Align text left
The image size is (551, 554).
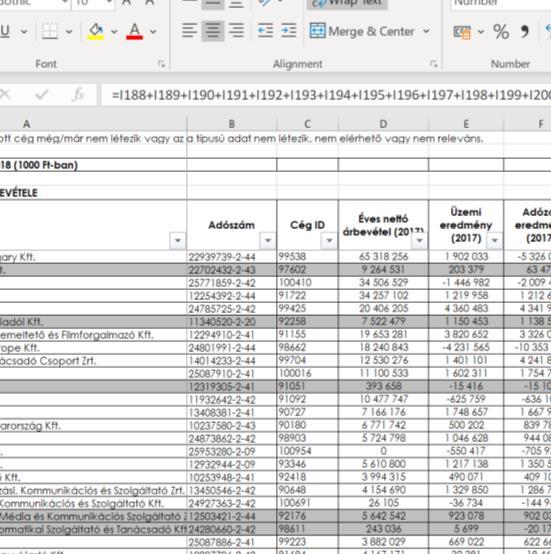click(189, 31)
